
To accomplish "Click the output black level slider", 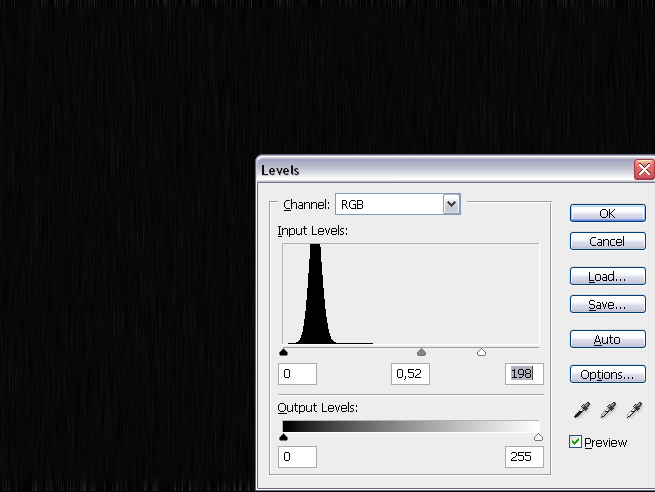I will click(x=284, y=437).
